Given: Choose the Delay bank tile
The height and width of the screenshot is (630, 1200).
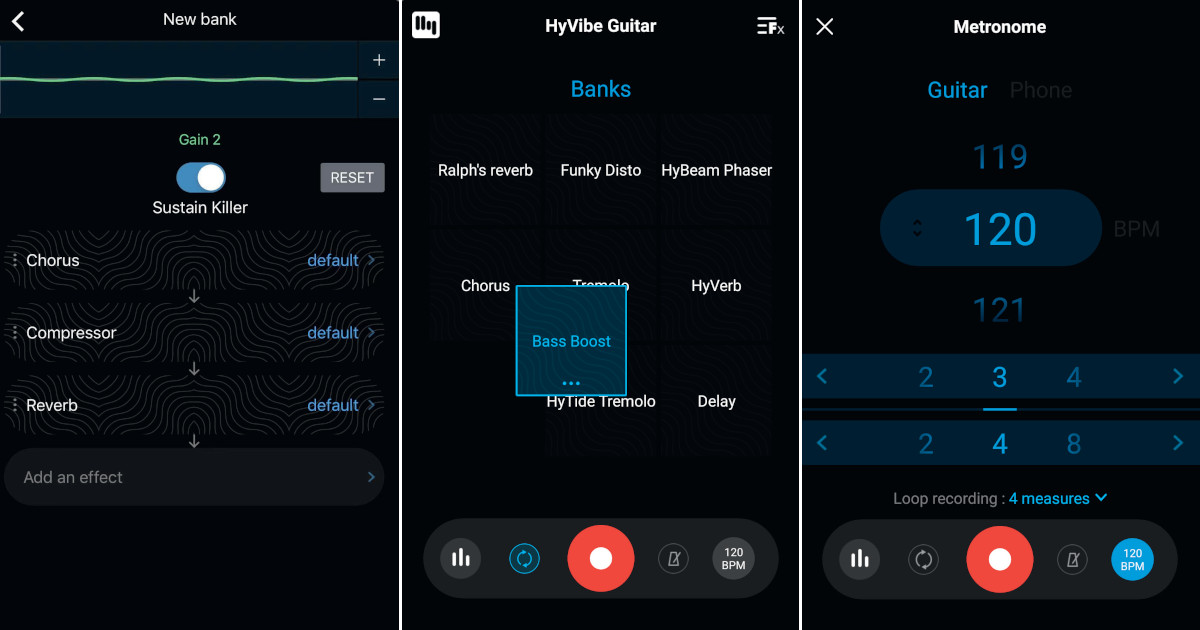Looking at the screenshot, I should tap(717, 402).
